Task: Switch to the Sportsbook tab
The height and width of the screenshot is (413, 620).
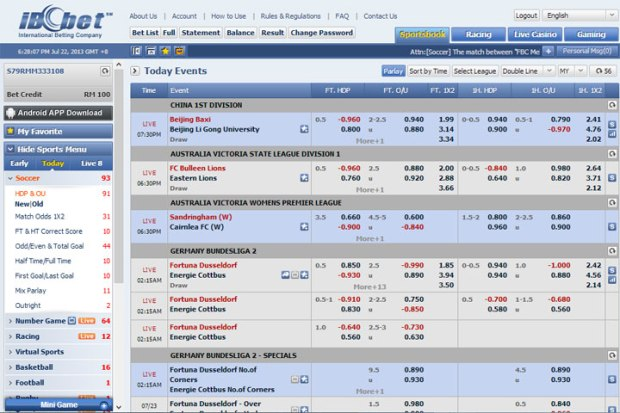Action: [x=422, y=34]
